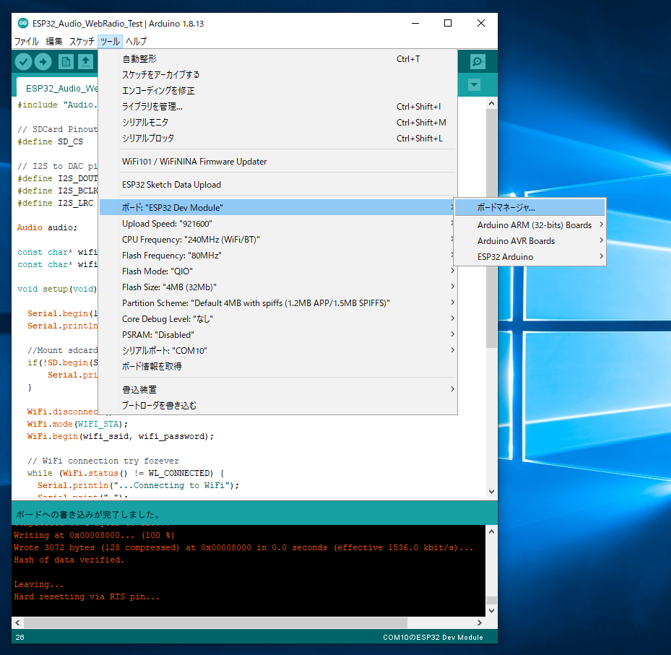
Task: Click the Upload arrow toolbar icon
Action: (43, 62)
